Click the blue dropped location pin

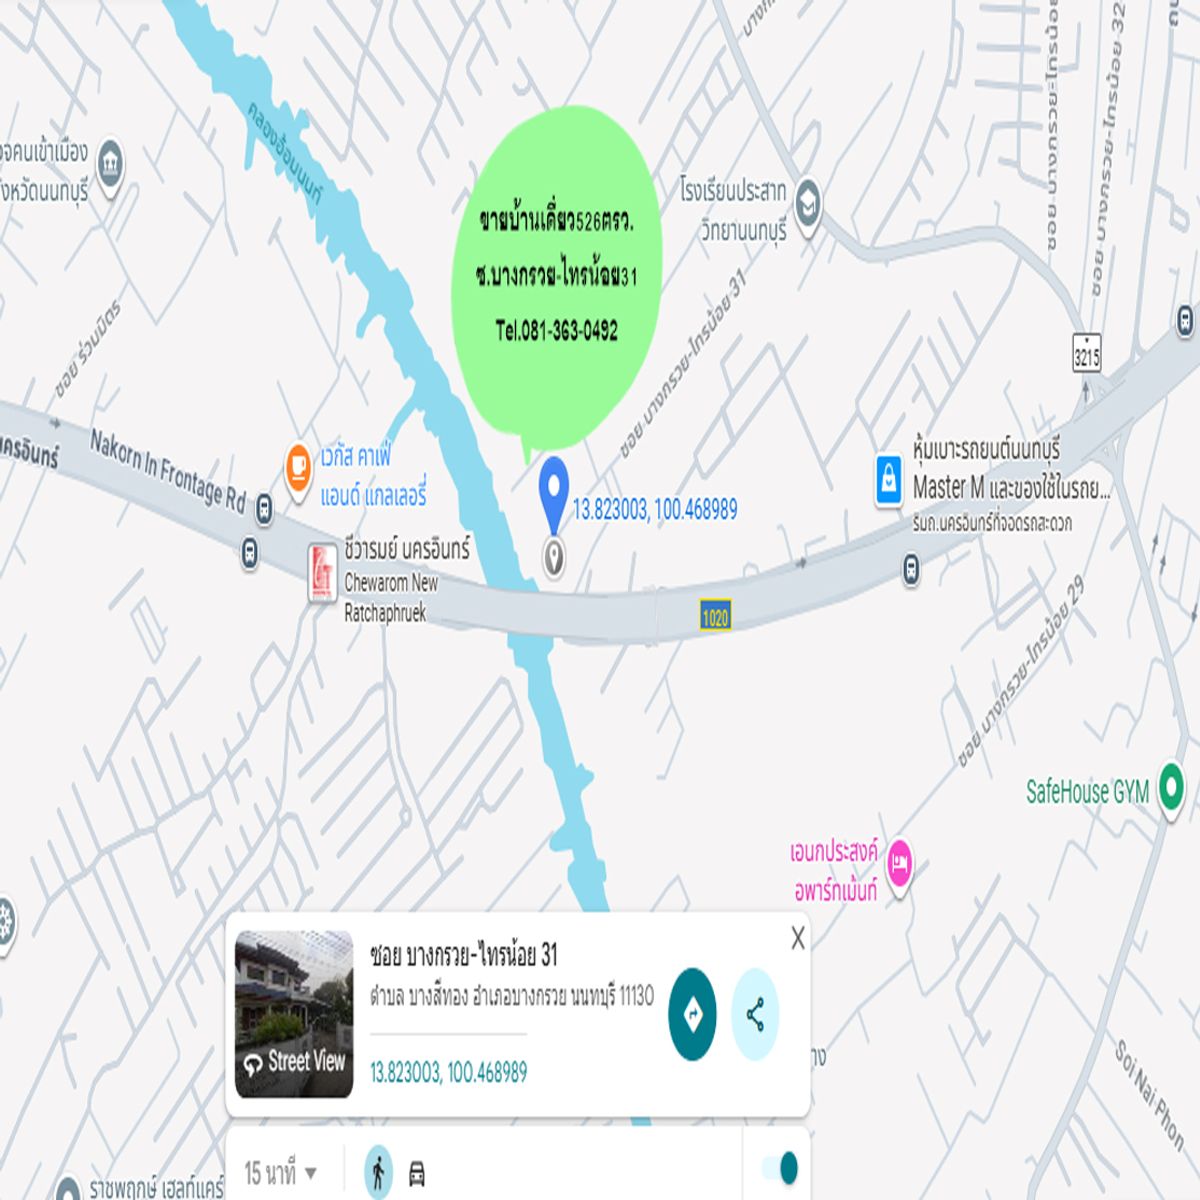coord(553,492)
